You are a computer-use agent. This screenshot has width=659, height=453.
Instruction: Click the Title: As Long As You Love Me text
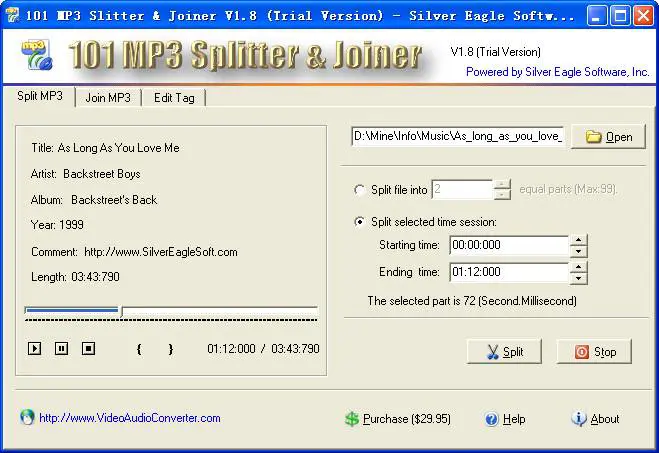pyautogui.click(x=105, y=148)
